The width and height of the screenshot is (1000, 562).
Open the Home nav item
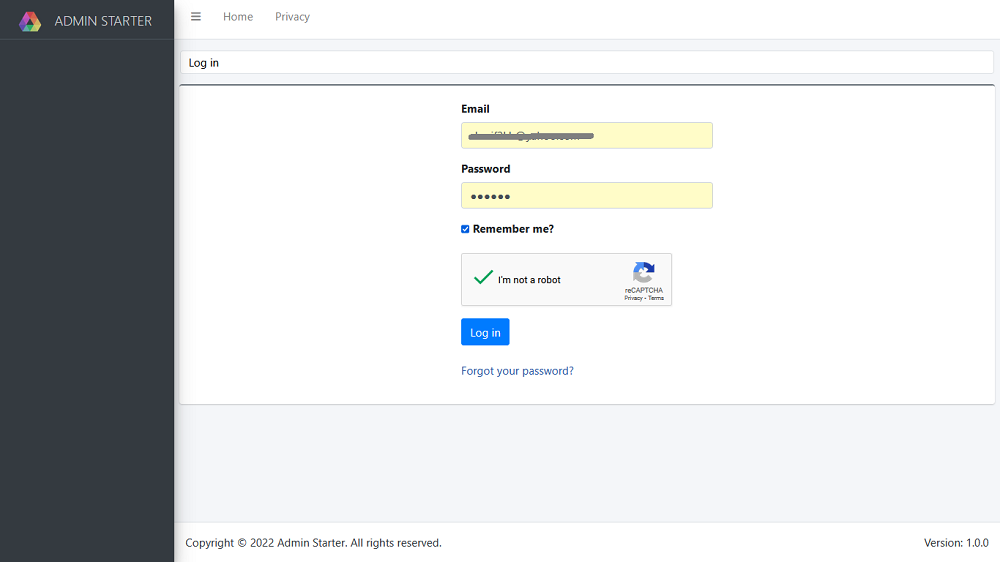[x=238, y=17]
